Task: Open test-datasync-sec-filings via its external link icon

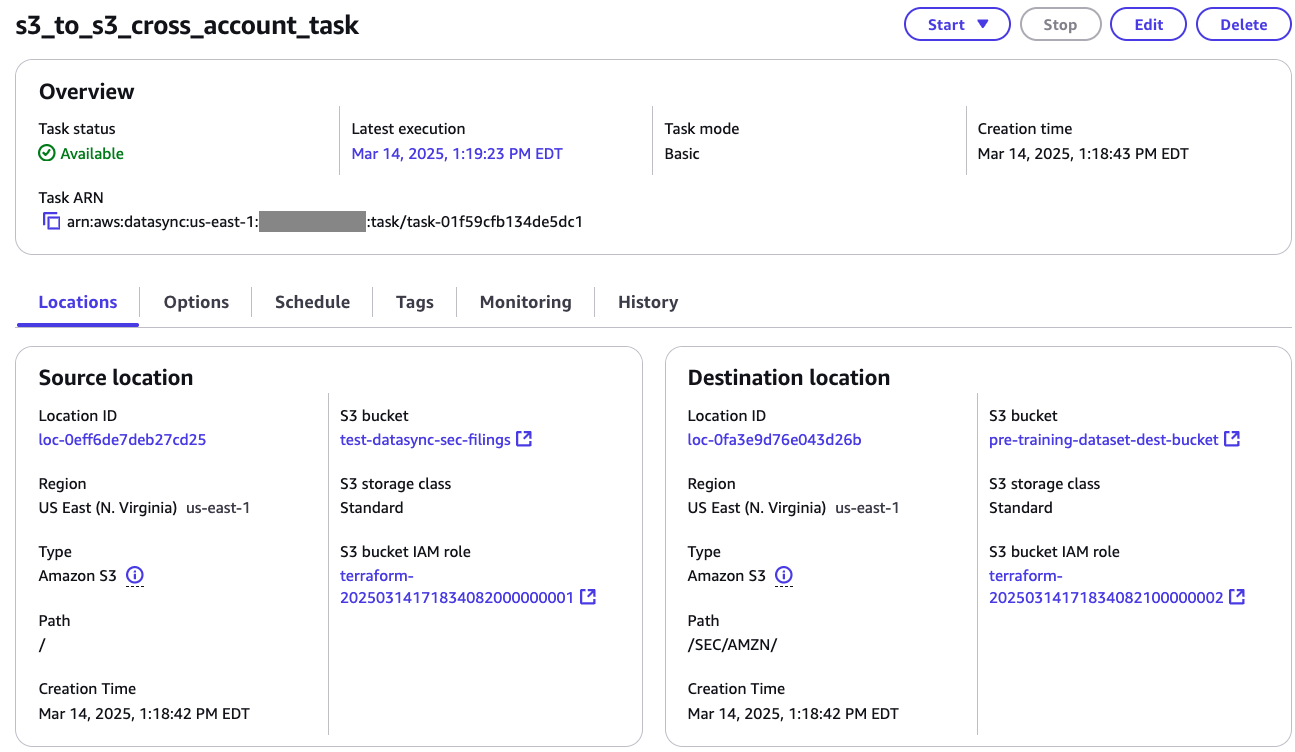Action: coord(525,438)
